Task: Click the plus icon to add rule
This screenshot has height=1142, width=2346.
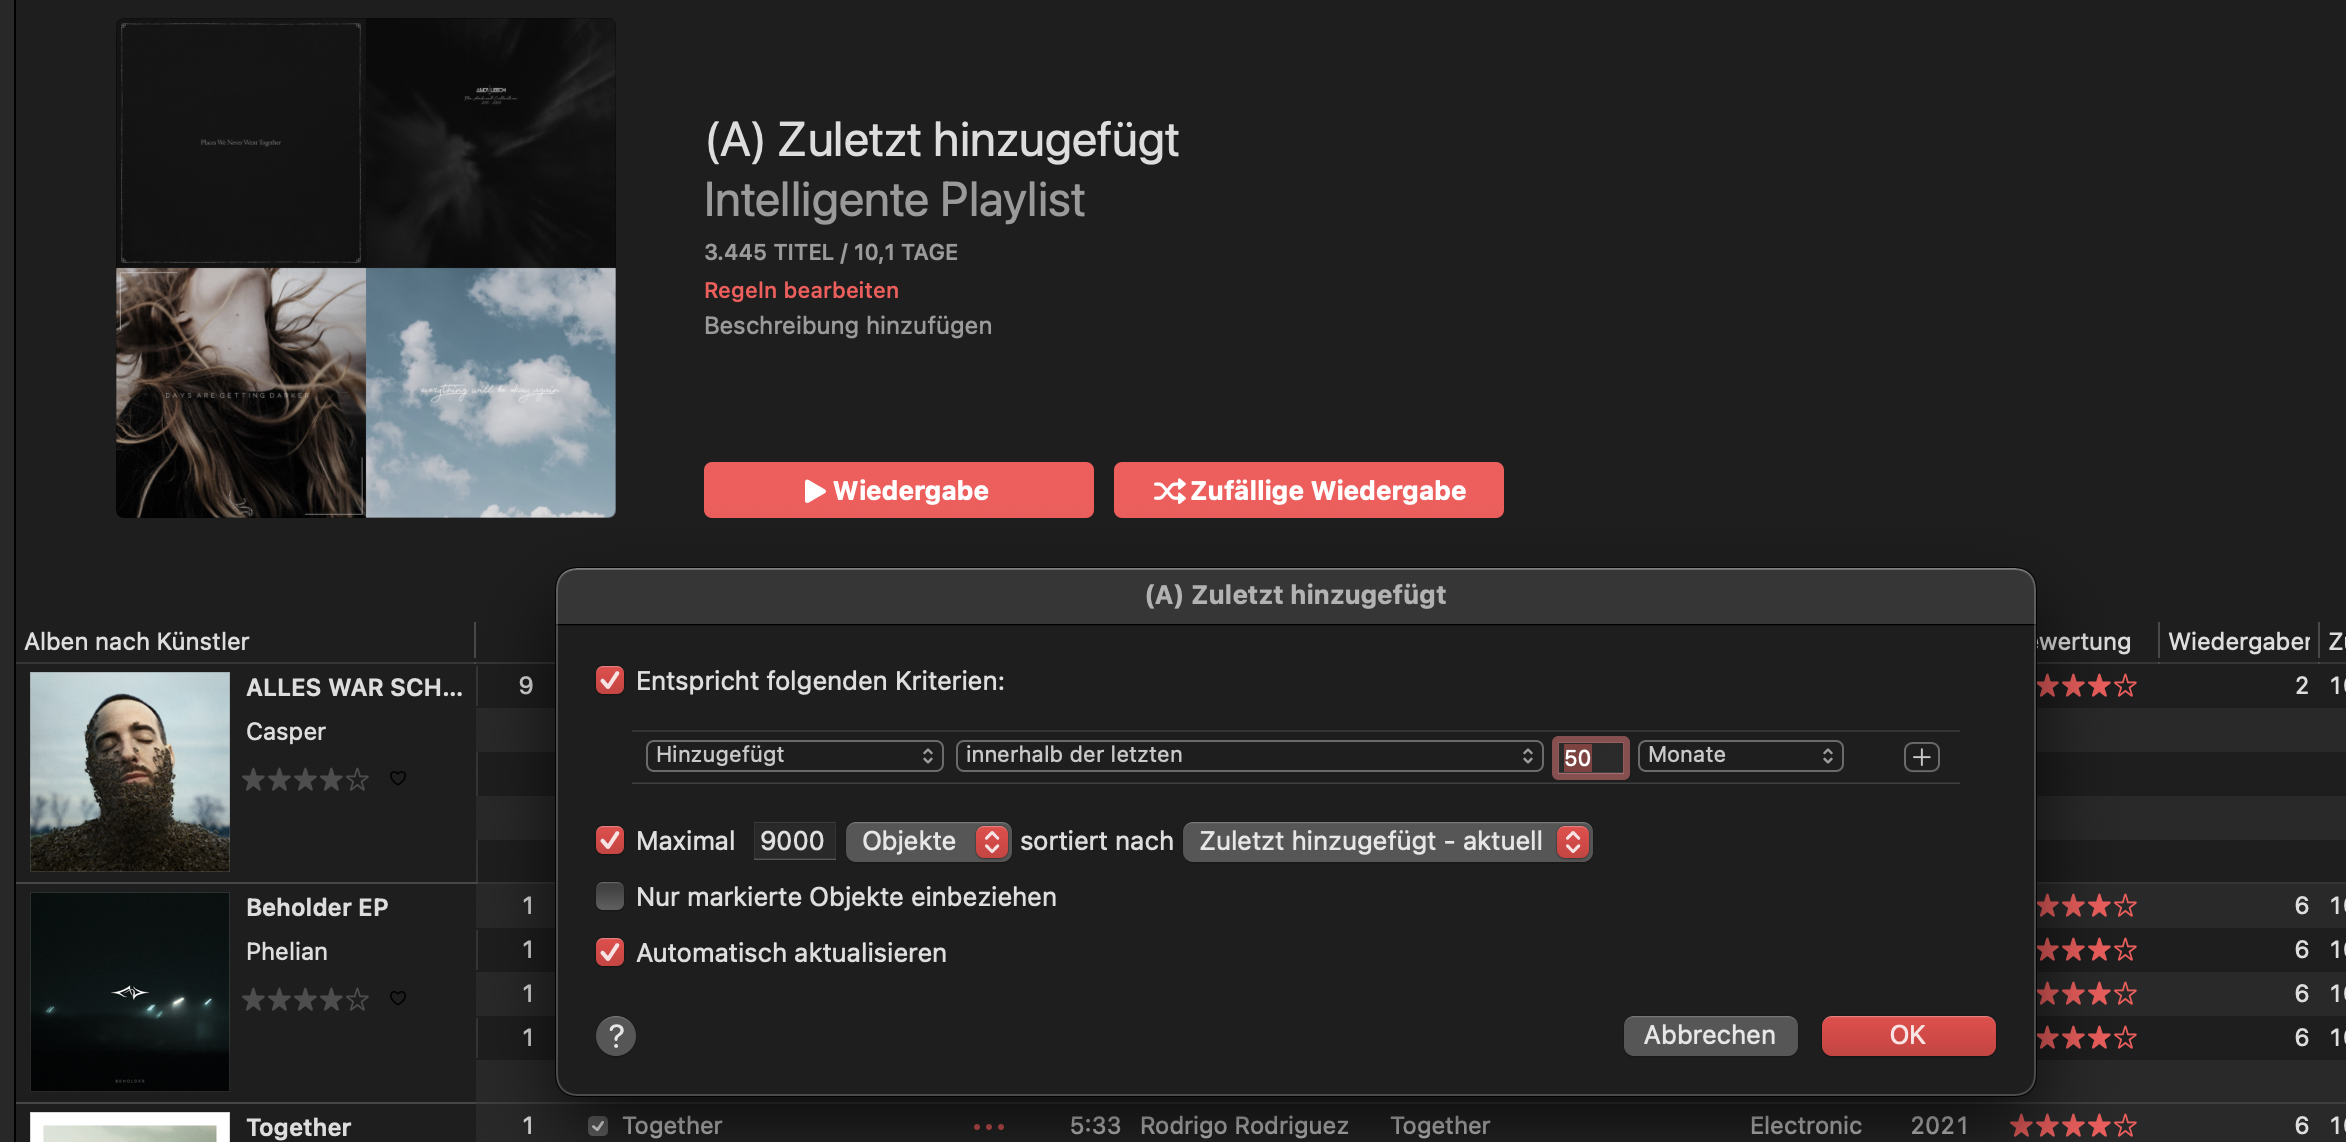Action: click(x=1921, y=757)
